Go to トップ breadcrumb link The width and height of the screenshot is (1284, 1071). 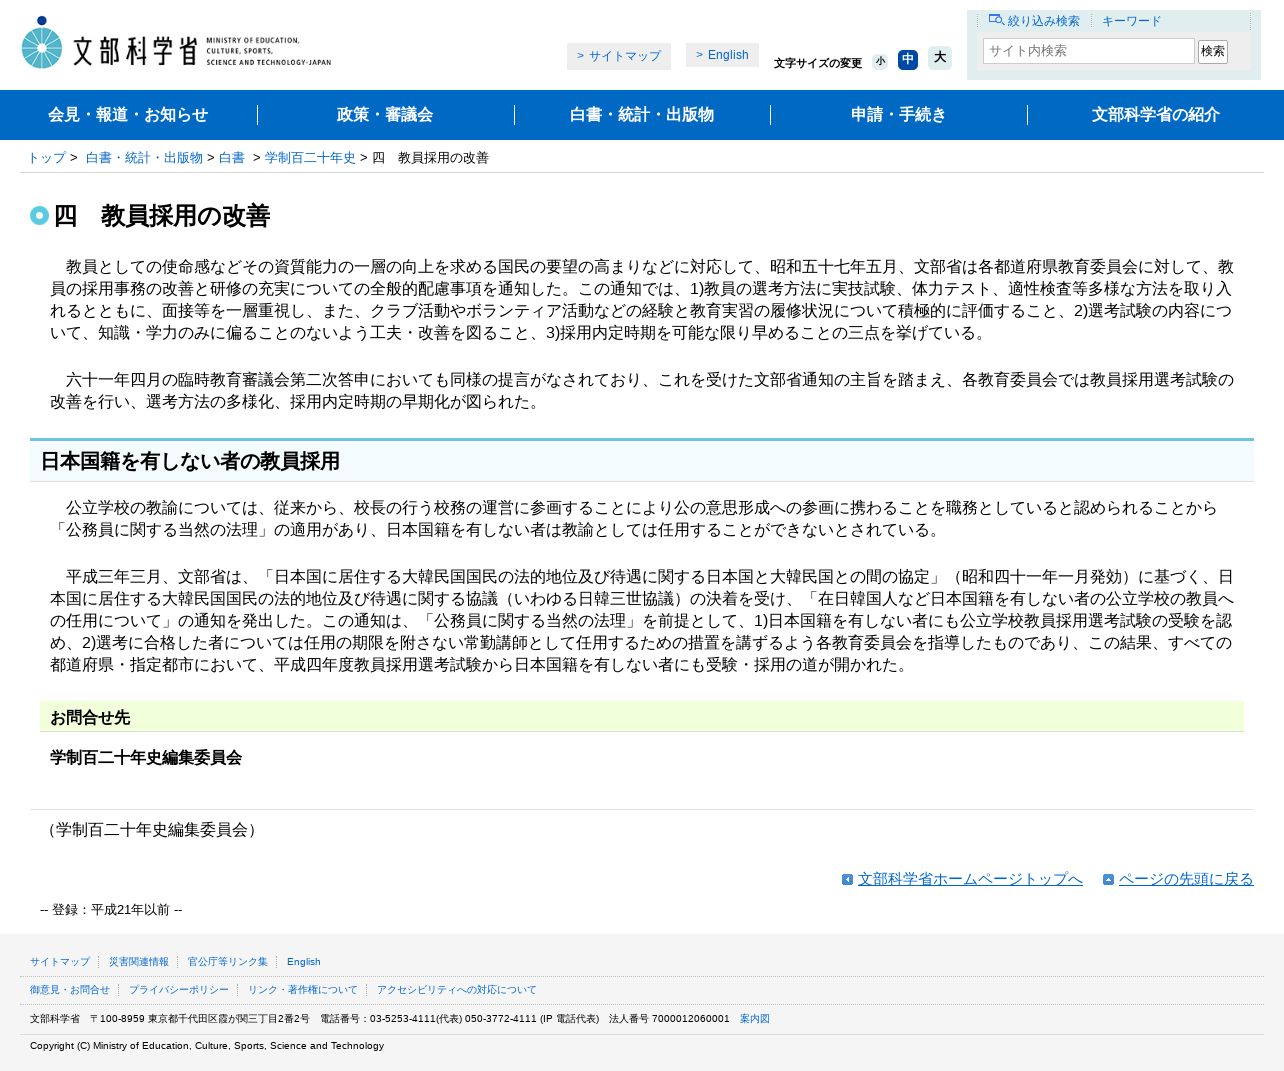[x=46, y=158]
